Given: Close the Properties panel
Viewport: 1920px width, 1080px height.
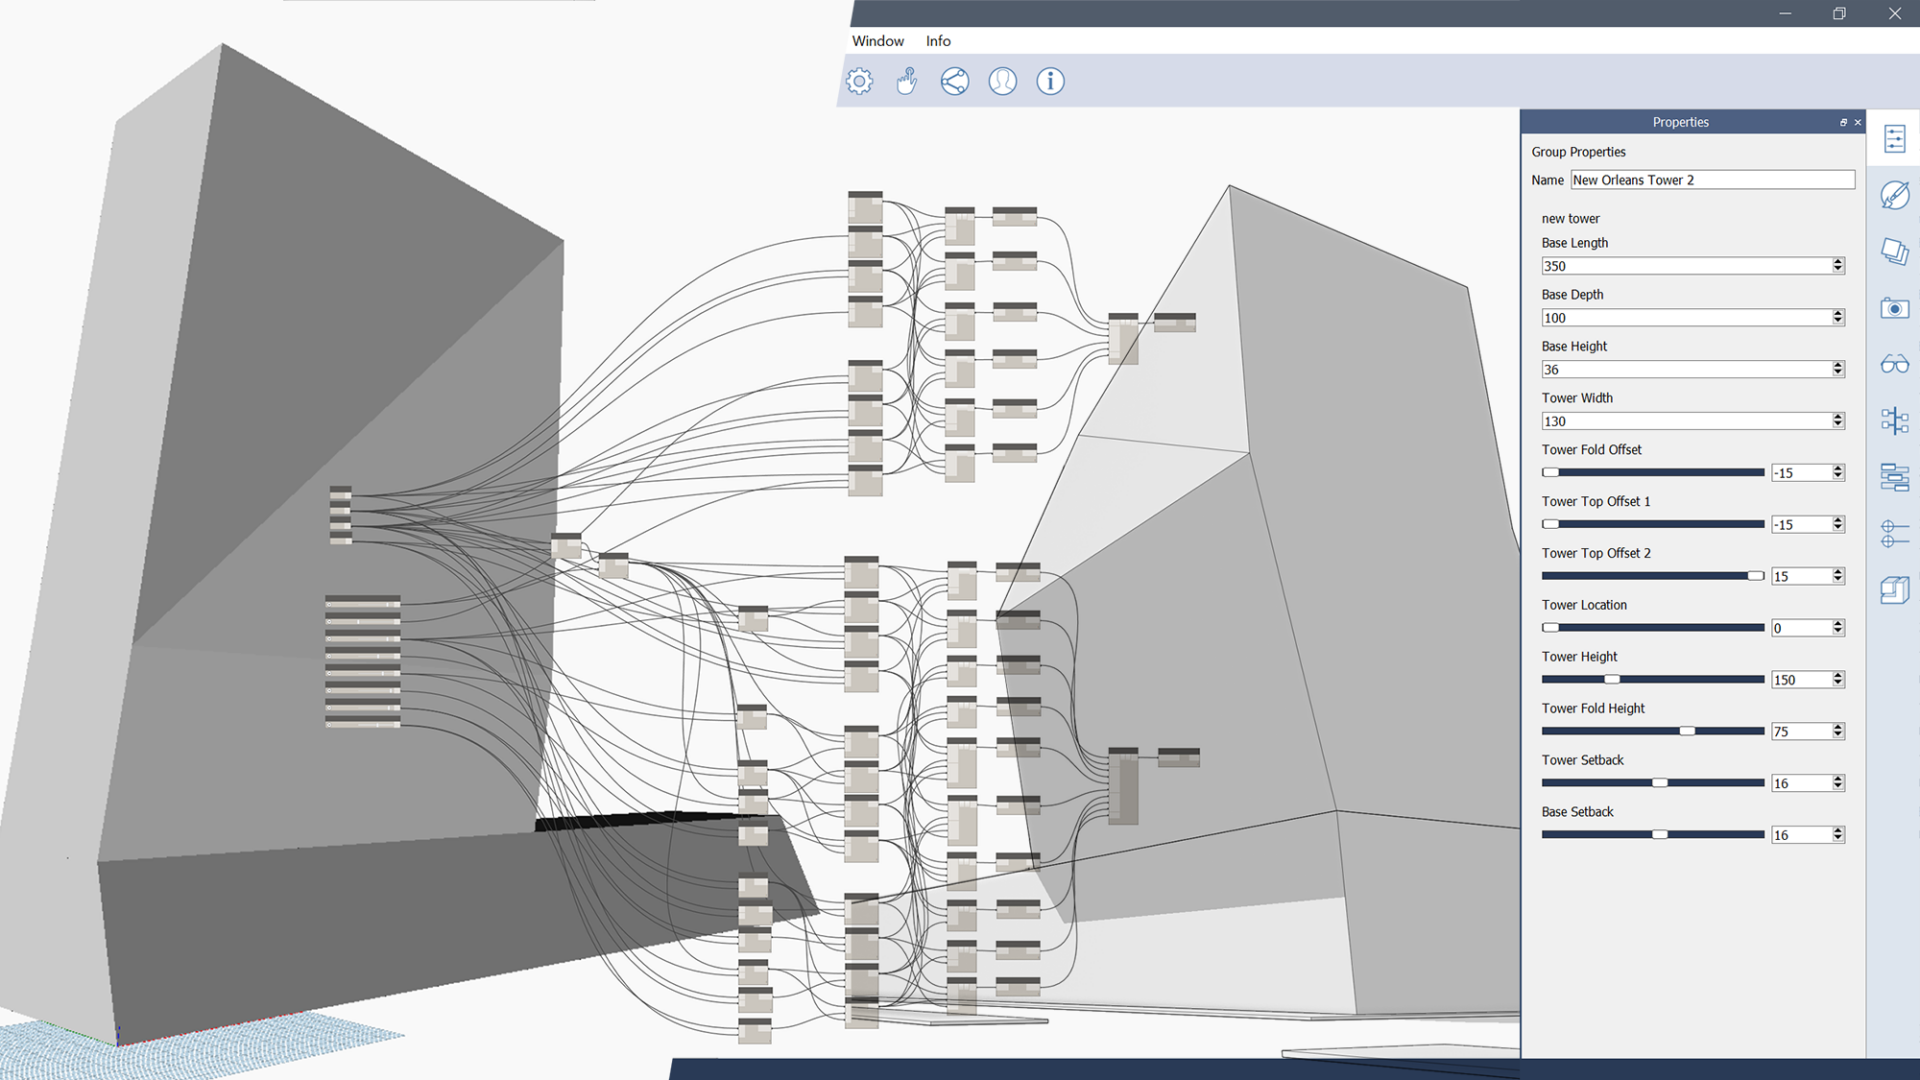Looking at the screenshot, I should coord(1857,120).
